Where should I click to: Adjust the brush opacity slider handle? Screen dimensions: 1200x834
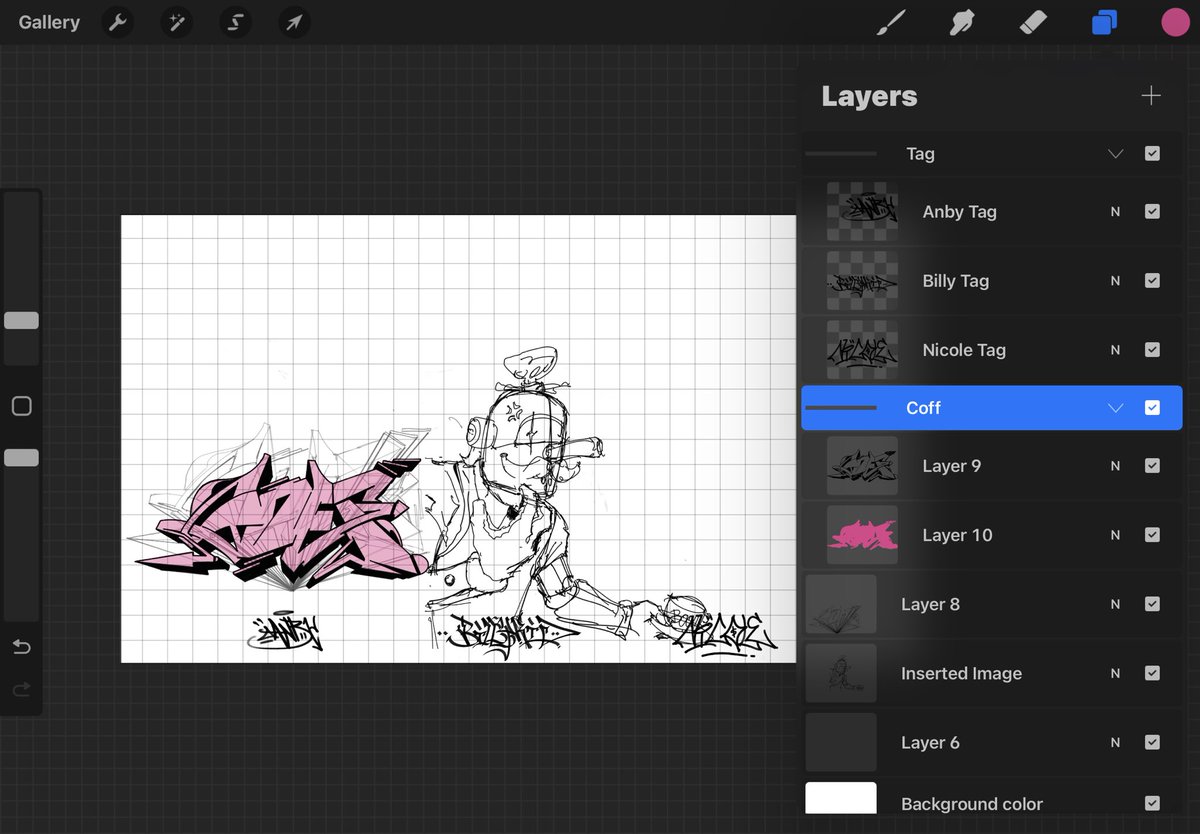(21, 457)
